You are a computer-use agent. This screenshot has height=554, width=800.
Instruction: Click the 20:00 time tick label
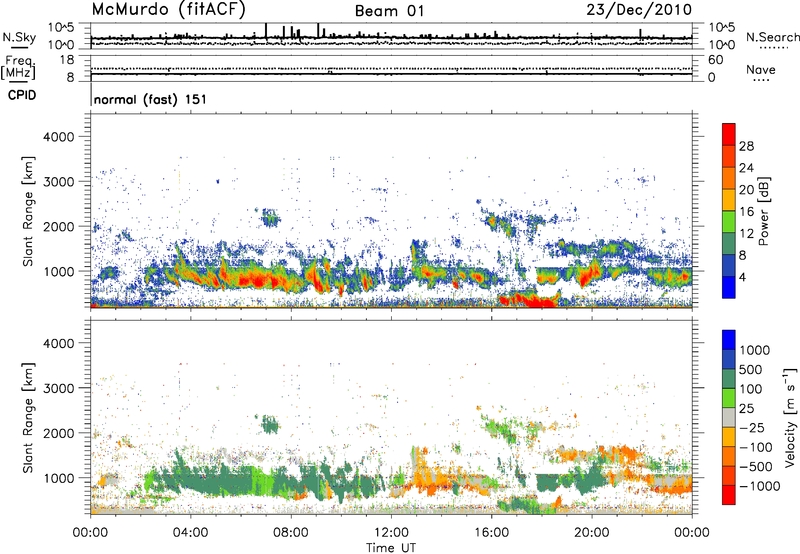tap(592, 533)
